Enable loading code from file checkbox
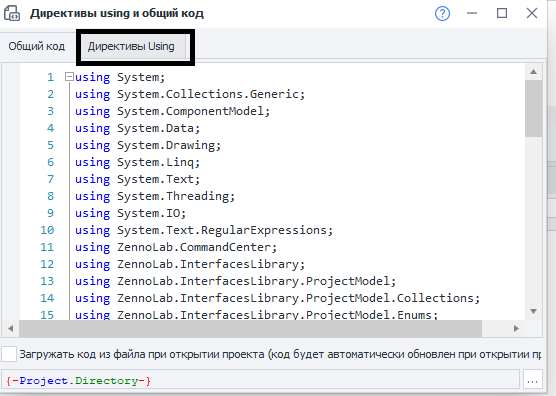The height and width of the screenshot is (396, 556). tap(9, 354)
